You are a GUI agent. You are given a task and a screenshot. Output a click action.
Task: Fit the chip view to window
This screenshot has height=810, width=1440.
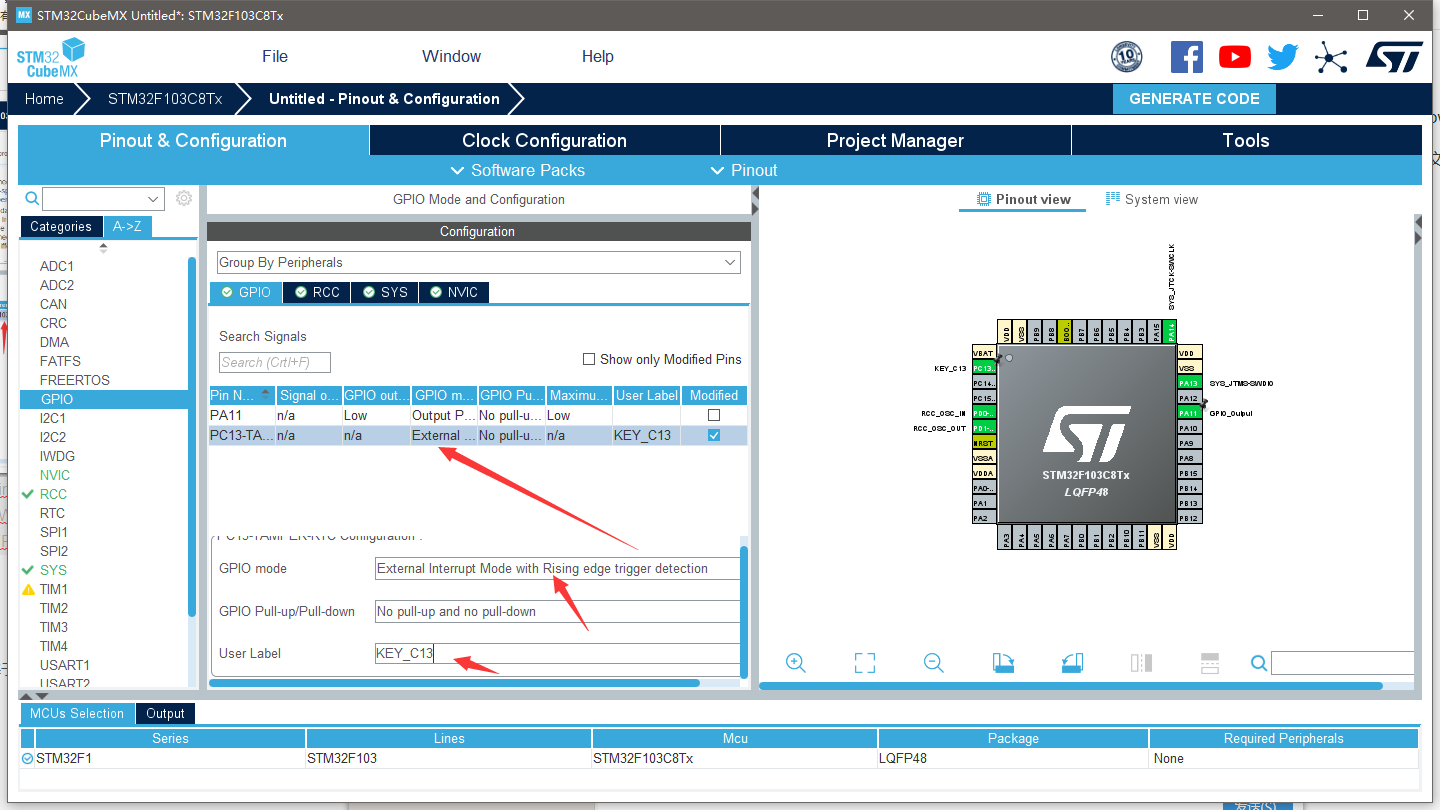click(865, 663)
